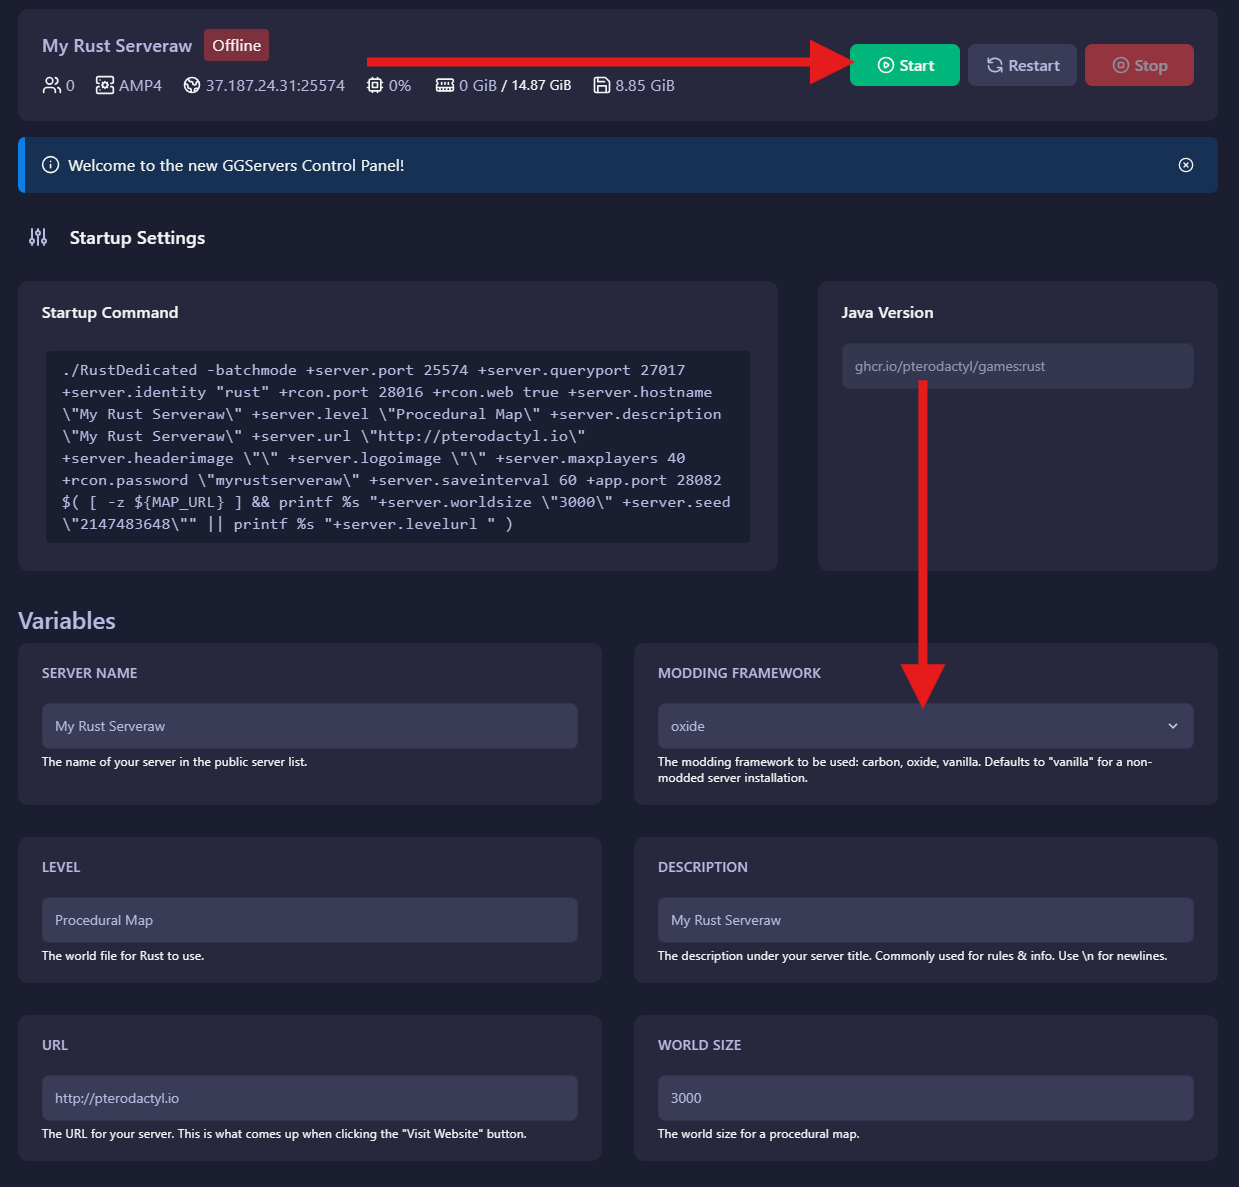Screen dimensions: 1239x1187
Task: Click the info icon in the welcome banner
Action: pyautogui.click(x=50, y=165)
